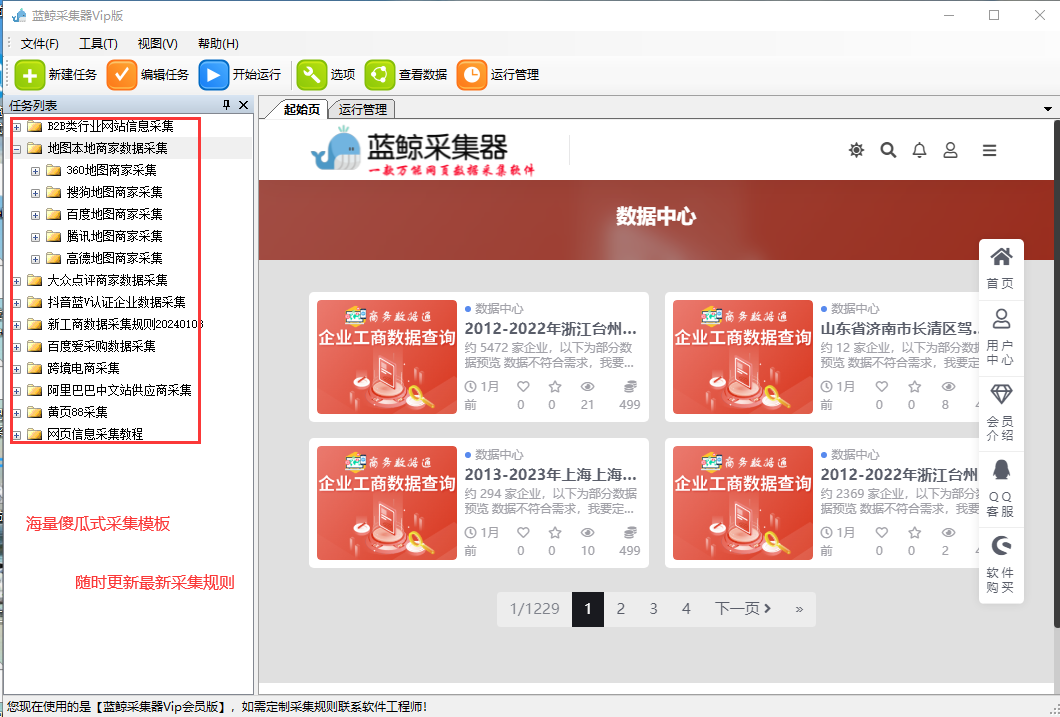1060x717 pixels.
Task: Click star icon on 山东省济南市长清区 card
Action: coord(915,387)
